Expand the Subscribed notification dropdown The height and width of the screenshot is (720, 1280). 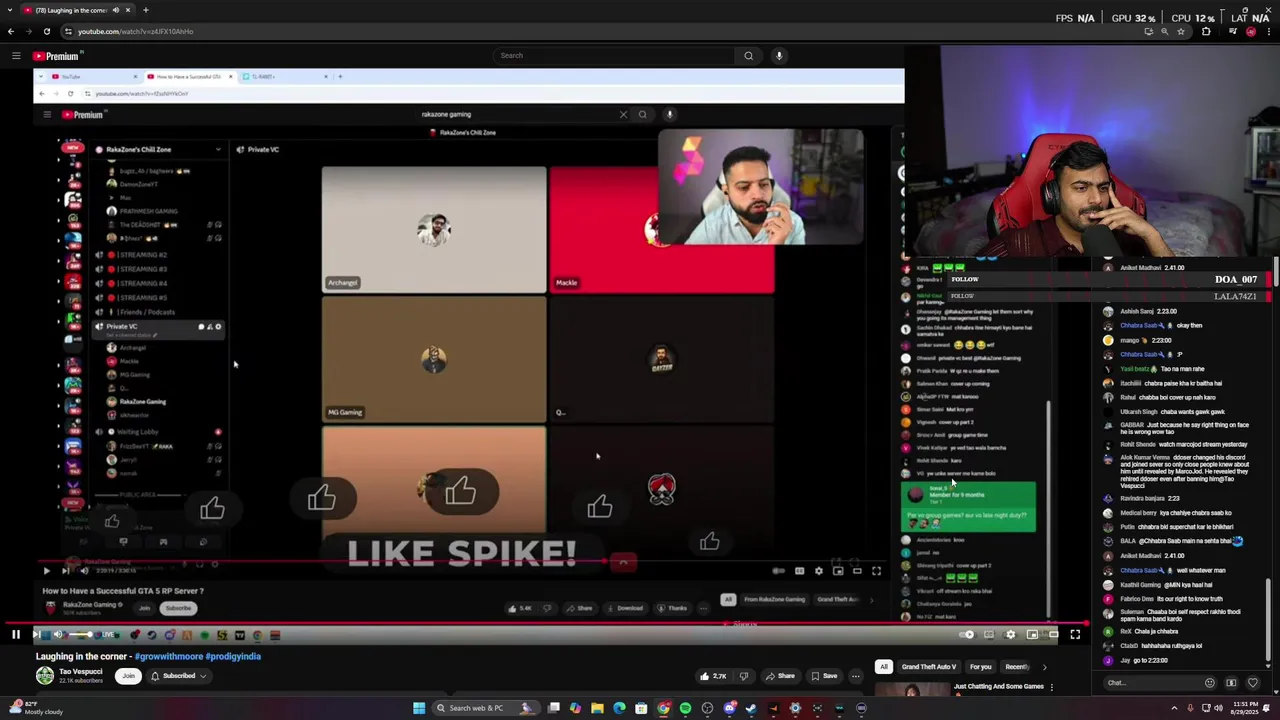pyautogui.click(x=179, y=676)
